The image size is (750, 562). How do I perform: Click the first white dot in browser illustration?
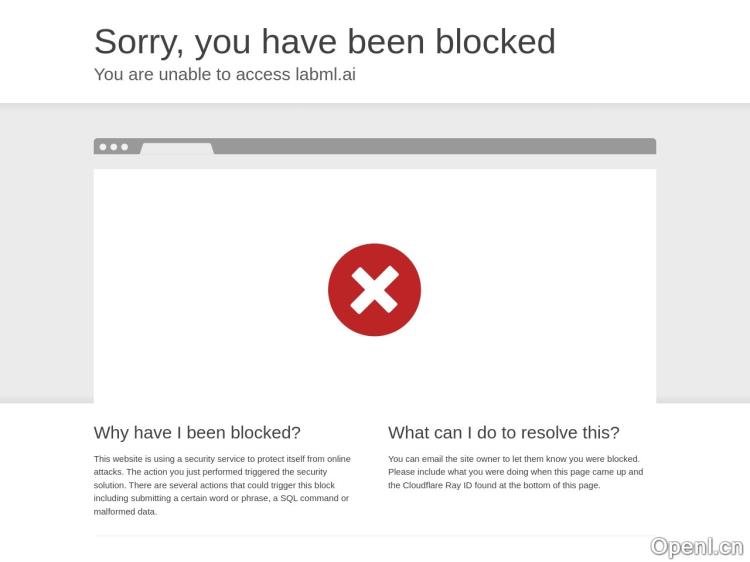tap(103, 147)
